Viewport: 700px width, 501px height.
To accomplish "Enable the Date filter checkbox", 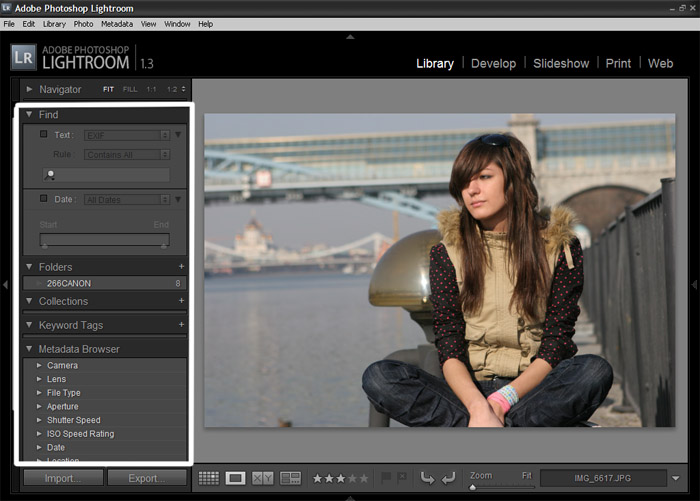I will tap(43, 199).
